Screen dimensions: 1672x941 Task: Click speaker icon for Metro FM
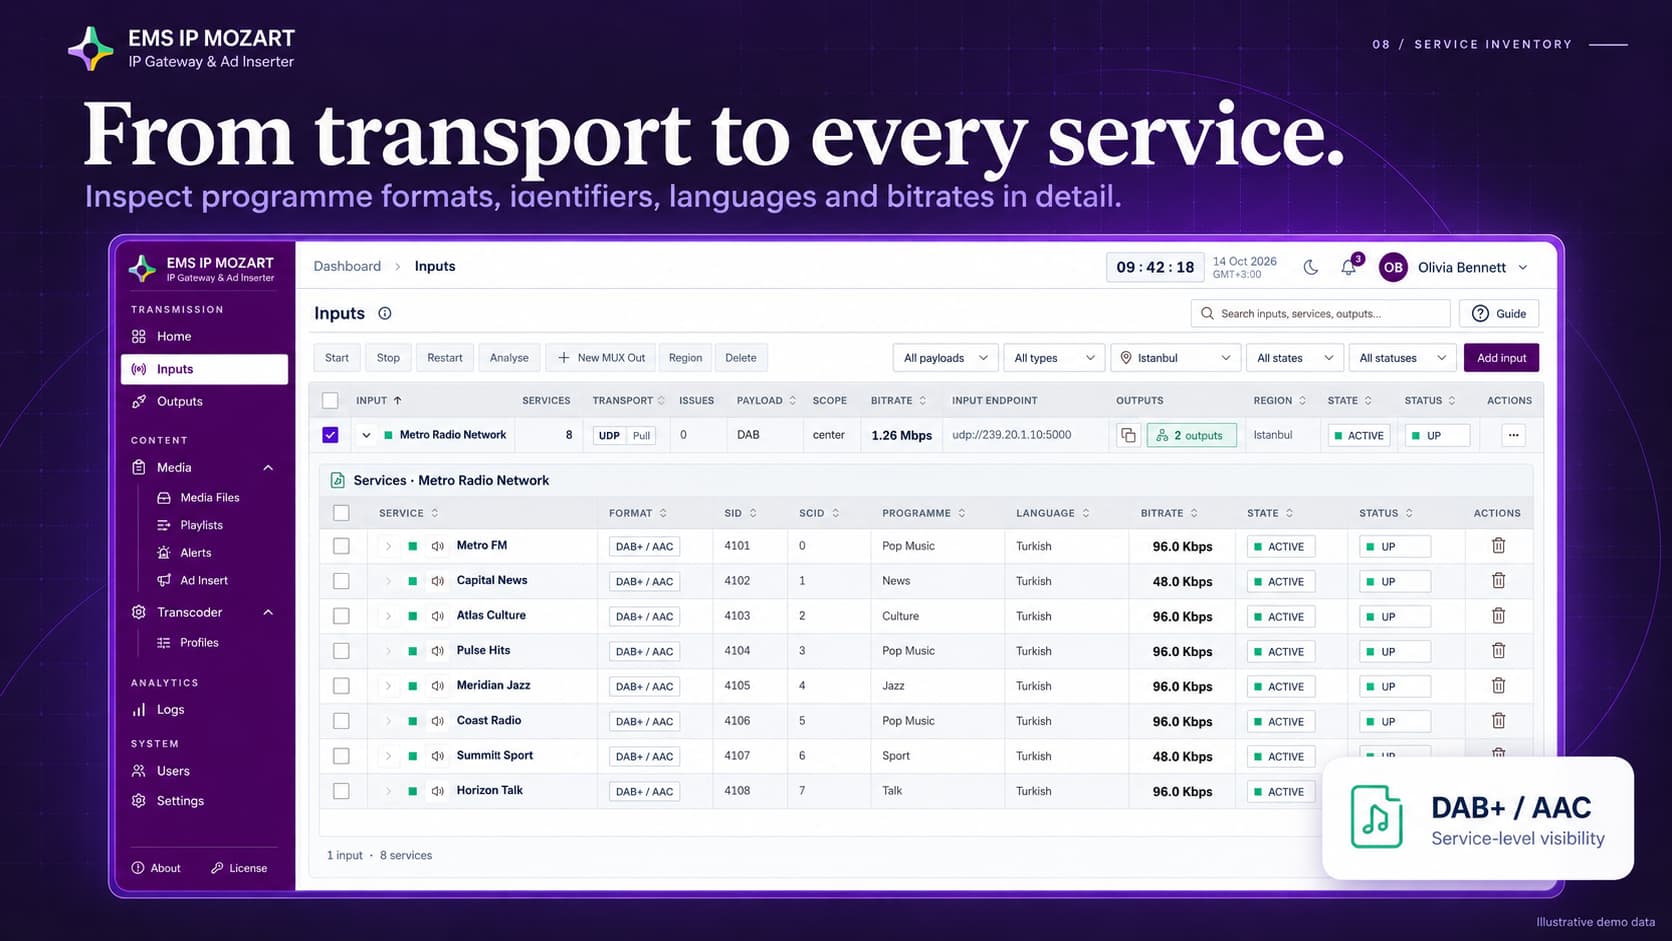coord(438,546)
